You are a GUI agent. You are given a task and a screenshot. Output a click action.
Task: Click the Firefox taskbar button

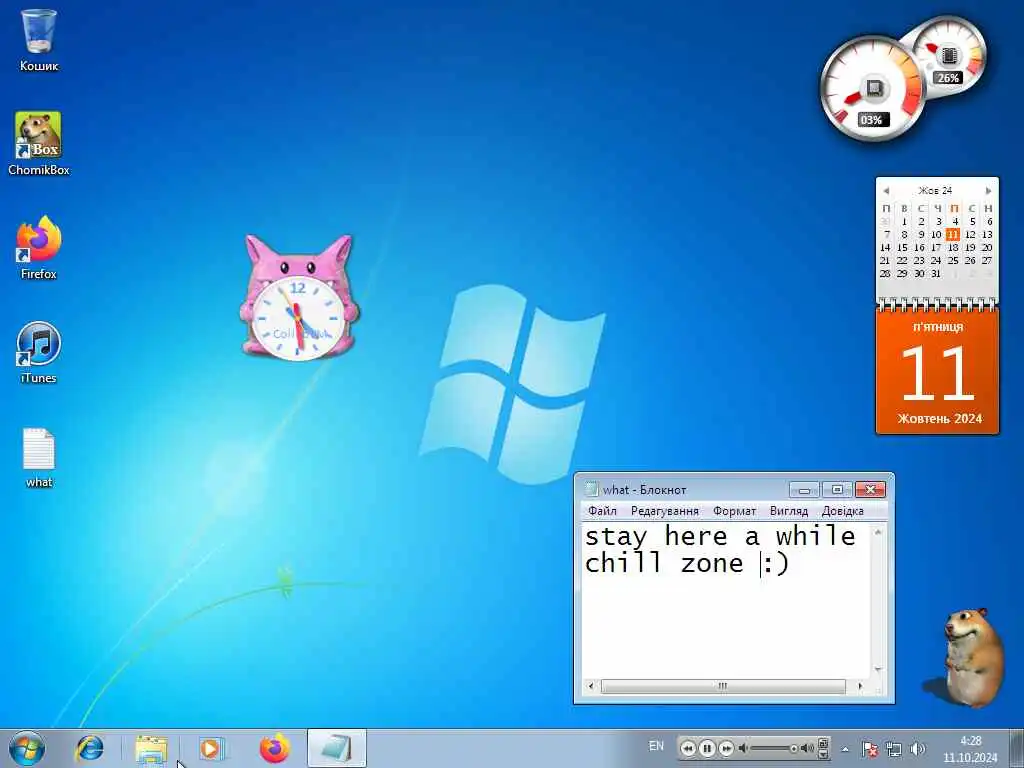point(274,748)
